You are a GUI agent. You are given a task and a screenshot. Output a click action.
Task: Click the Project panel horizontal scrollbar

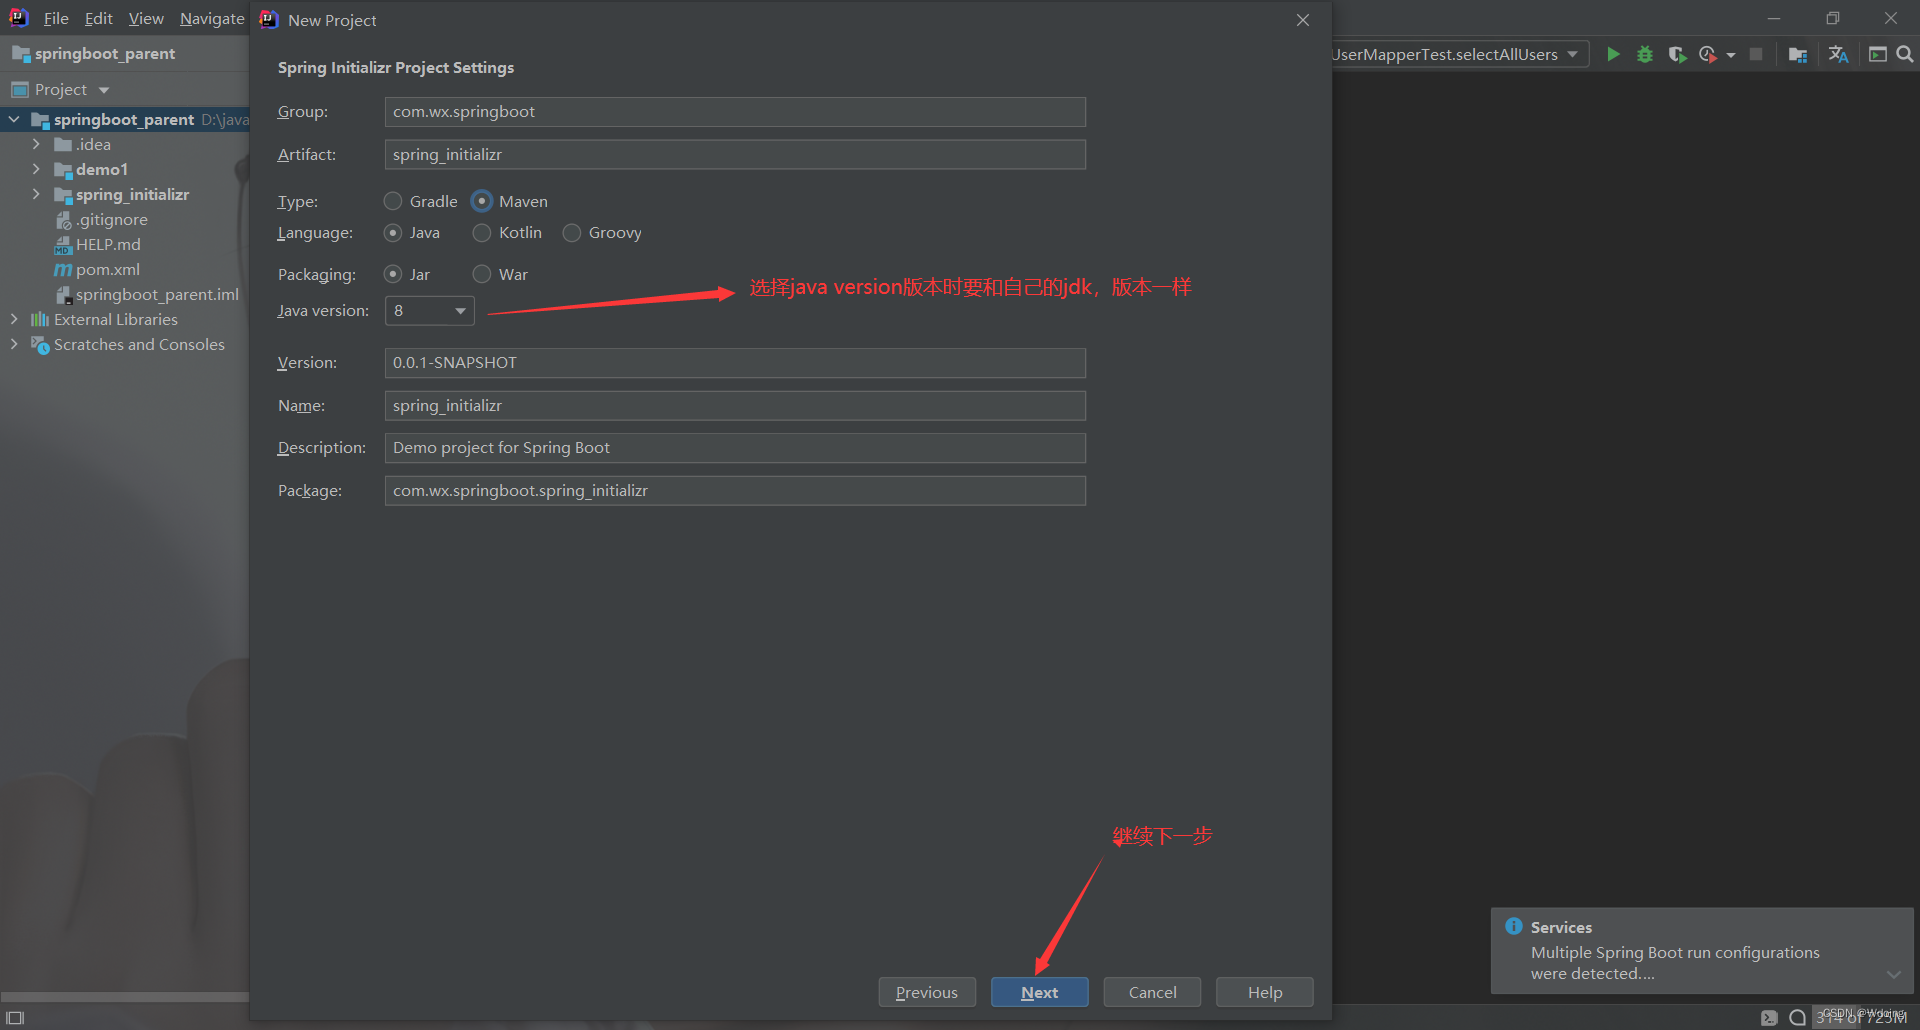coord(125,997)
